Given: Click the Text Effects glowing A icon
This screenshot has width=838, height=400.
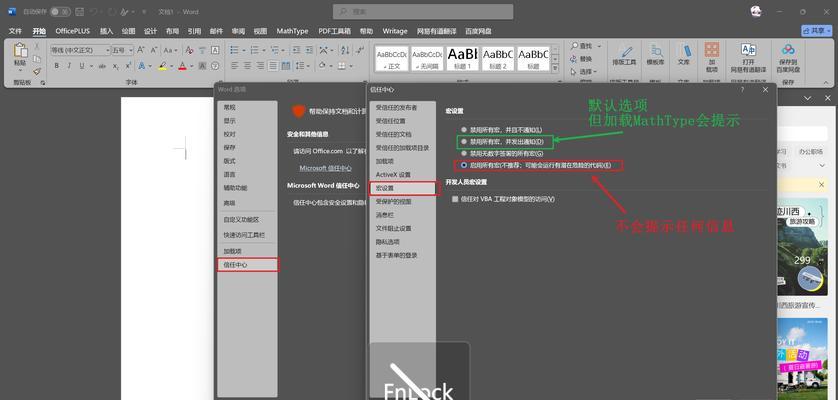Looking at the screenshot, I should 142,66.
